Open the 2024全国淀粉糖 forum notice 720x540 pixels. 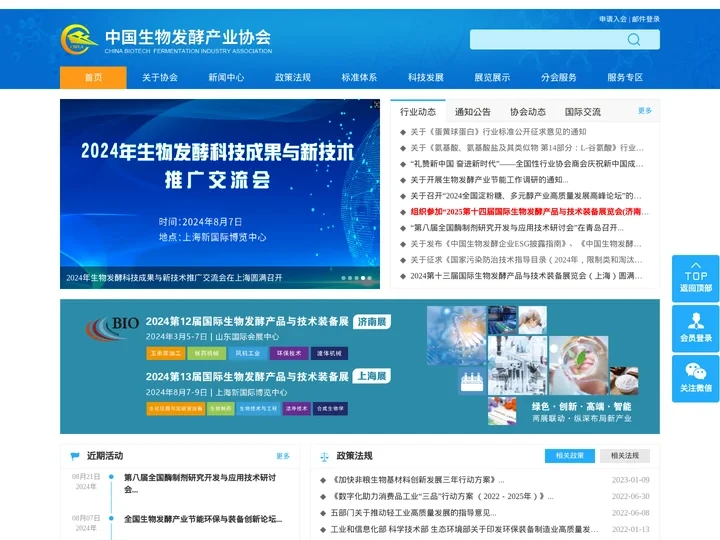tap(526, 196)
